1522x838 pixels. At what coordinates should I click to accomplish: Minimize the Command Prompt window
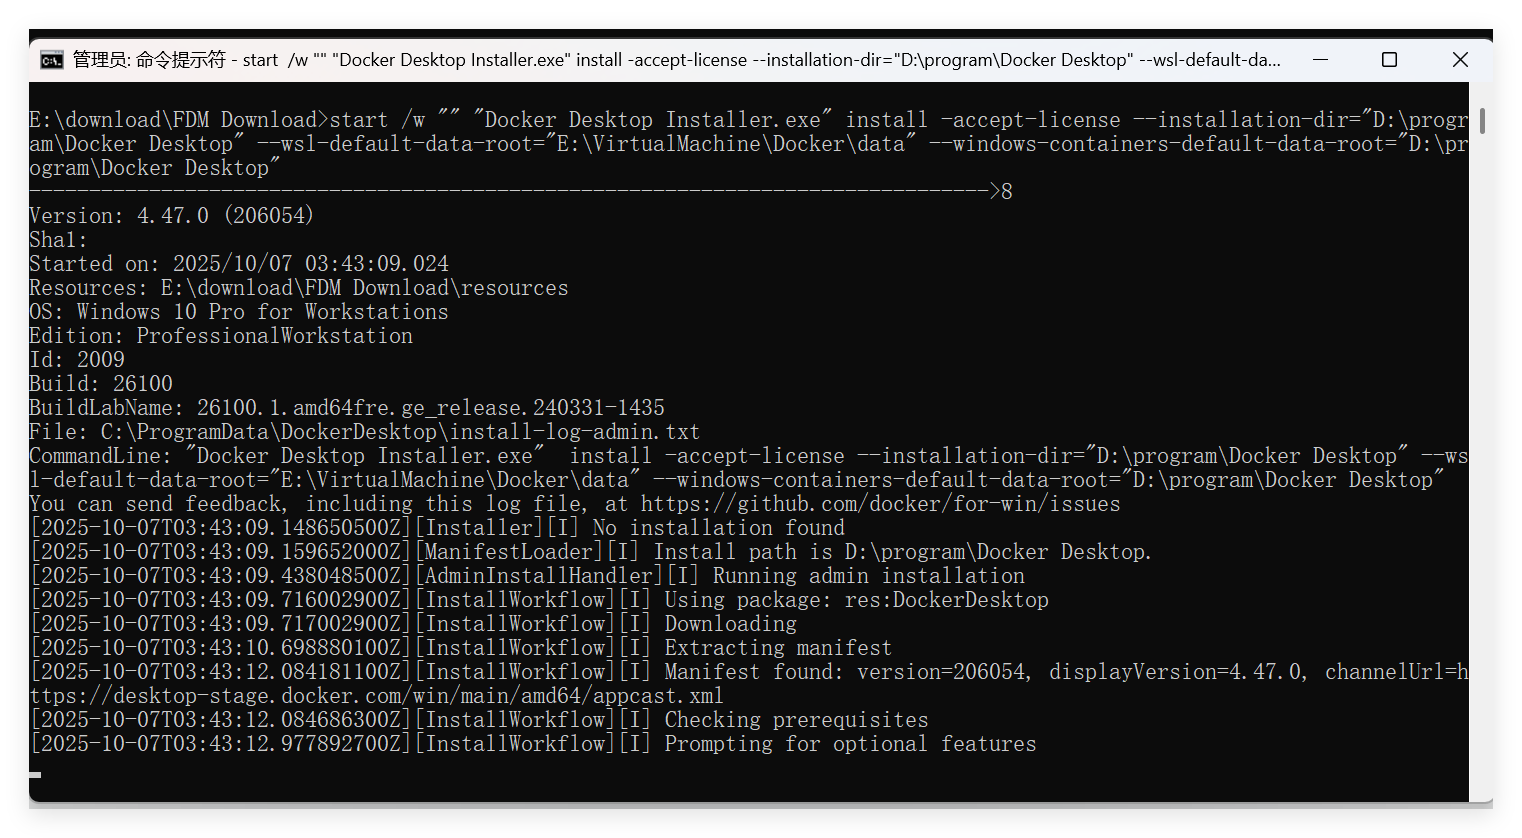tap(1320, 60)
